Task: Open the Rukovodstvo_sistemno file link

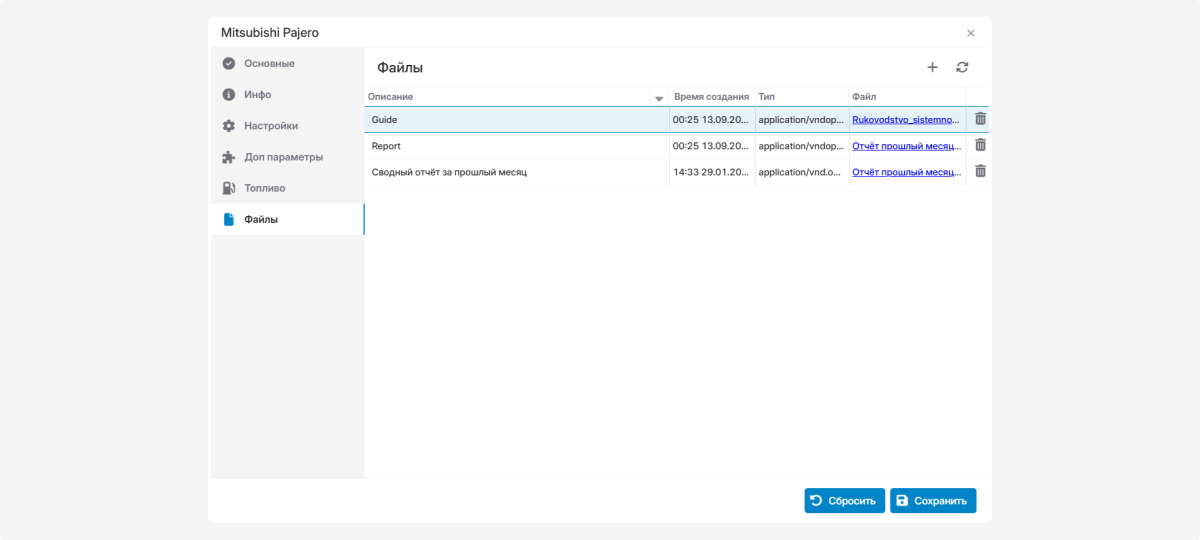Action: coord(905,119)
